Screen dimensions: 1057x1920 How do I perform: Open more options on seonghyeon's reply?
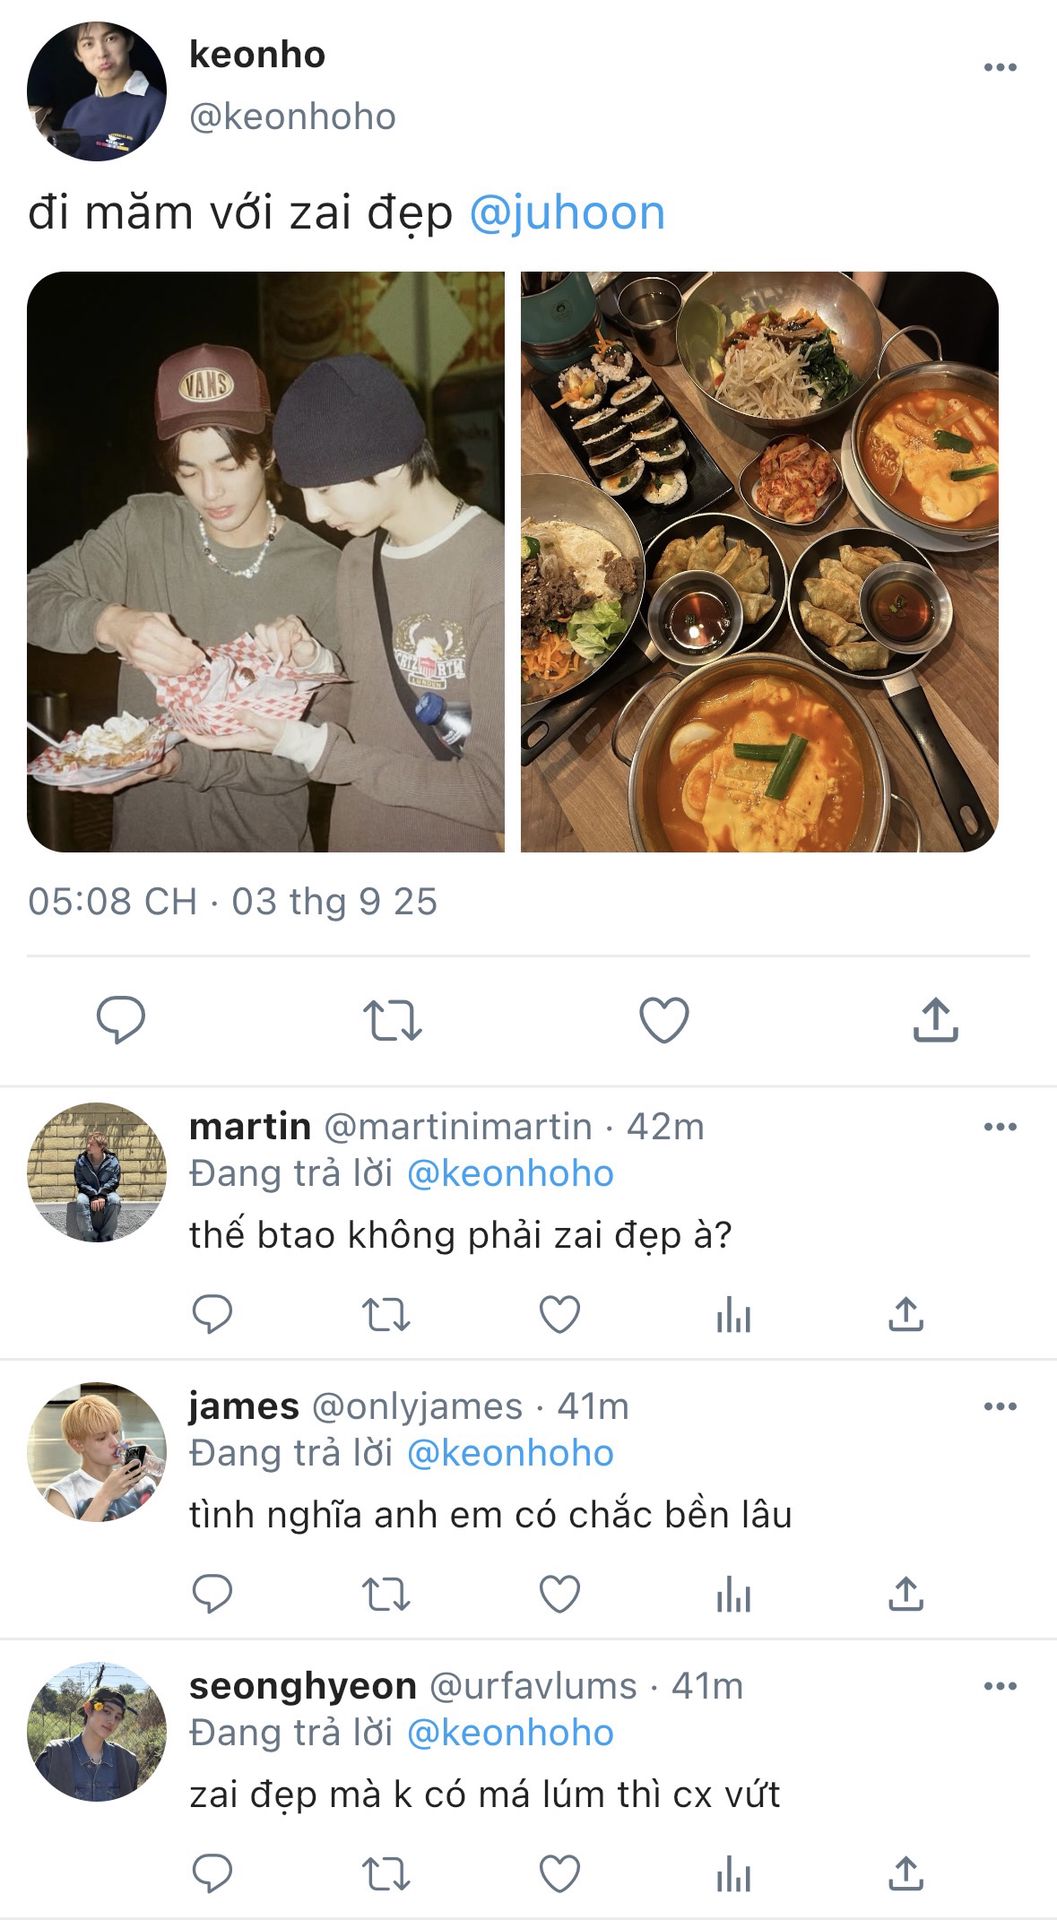tap(1000, 1687)
